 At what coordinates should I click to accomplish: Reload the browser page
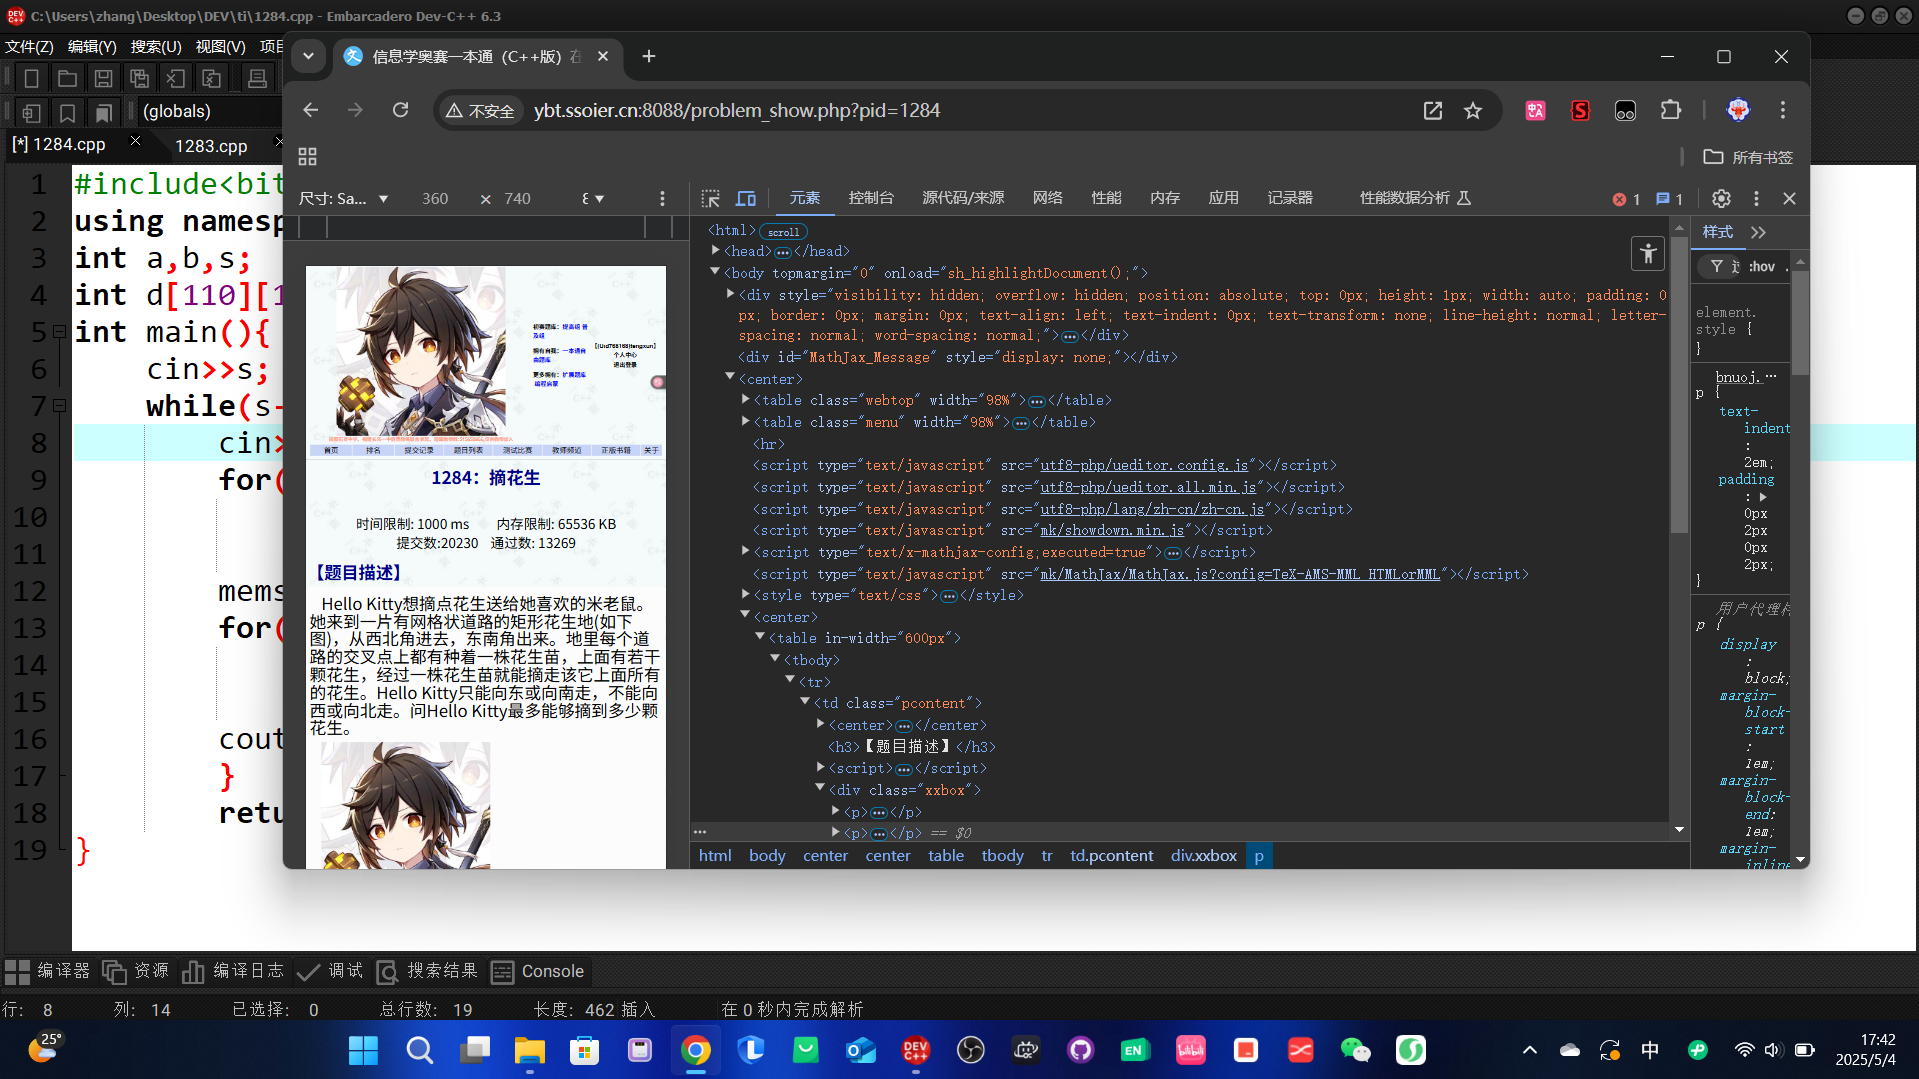point(401,110)
